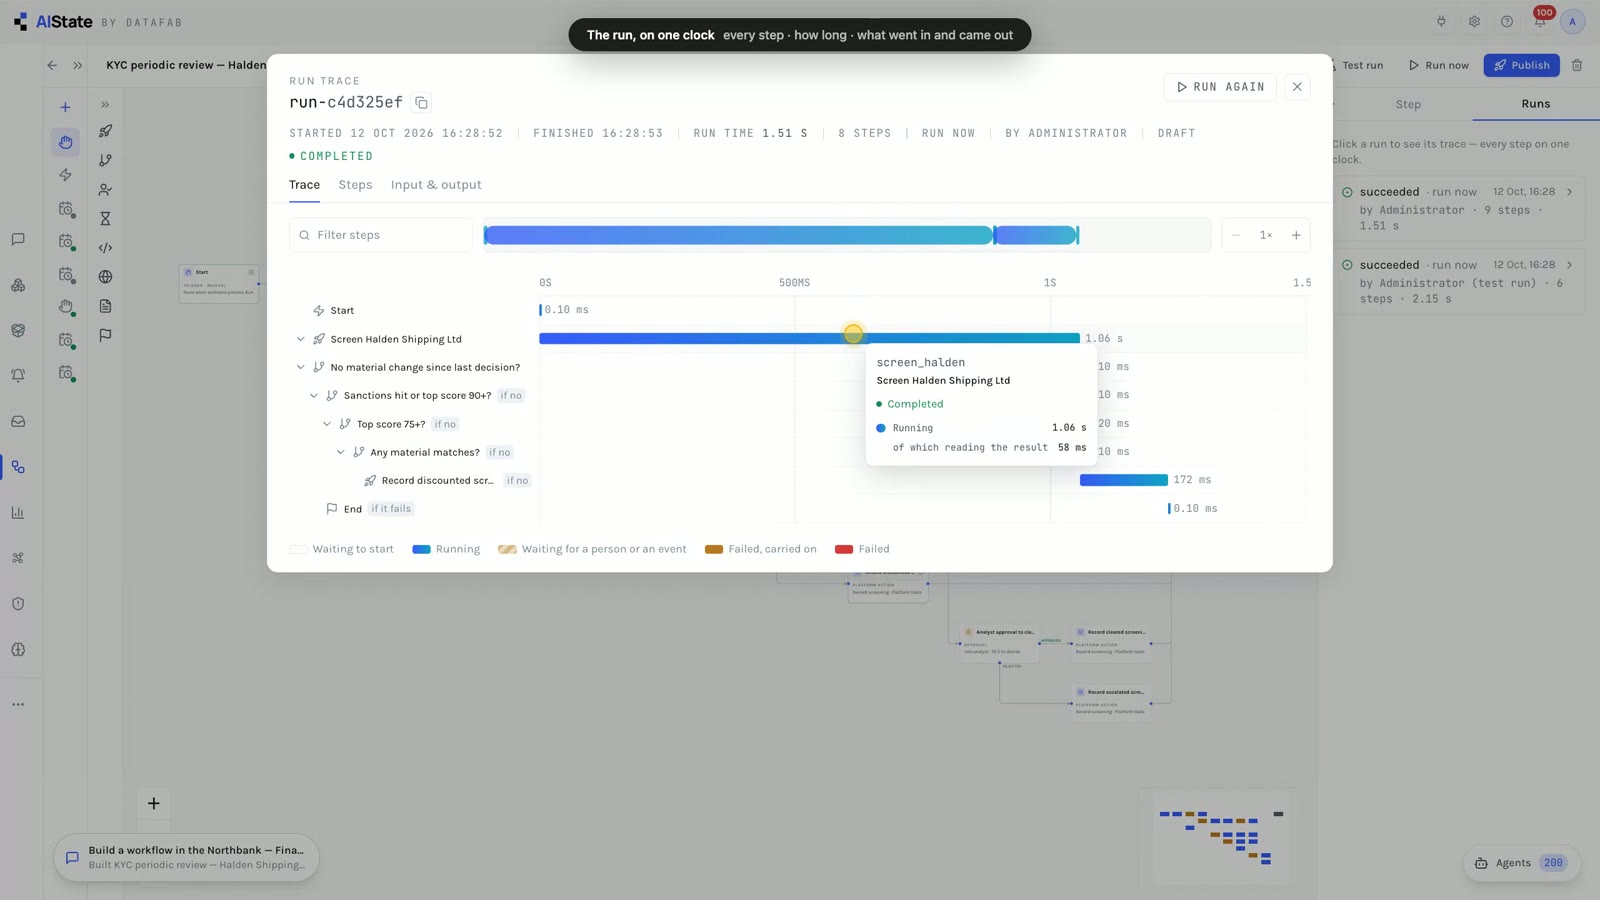The width and height of the screenshot is (1600, 900).
Task: Select the rocket action node icon
Action: 105,131
